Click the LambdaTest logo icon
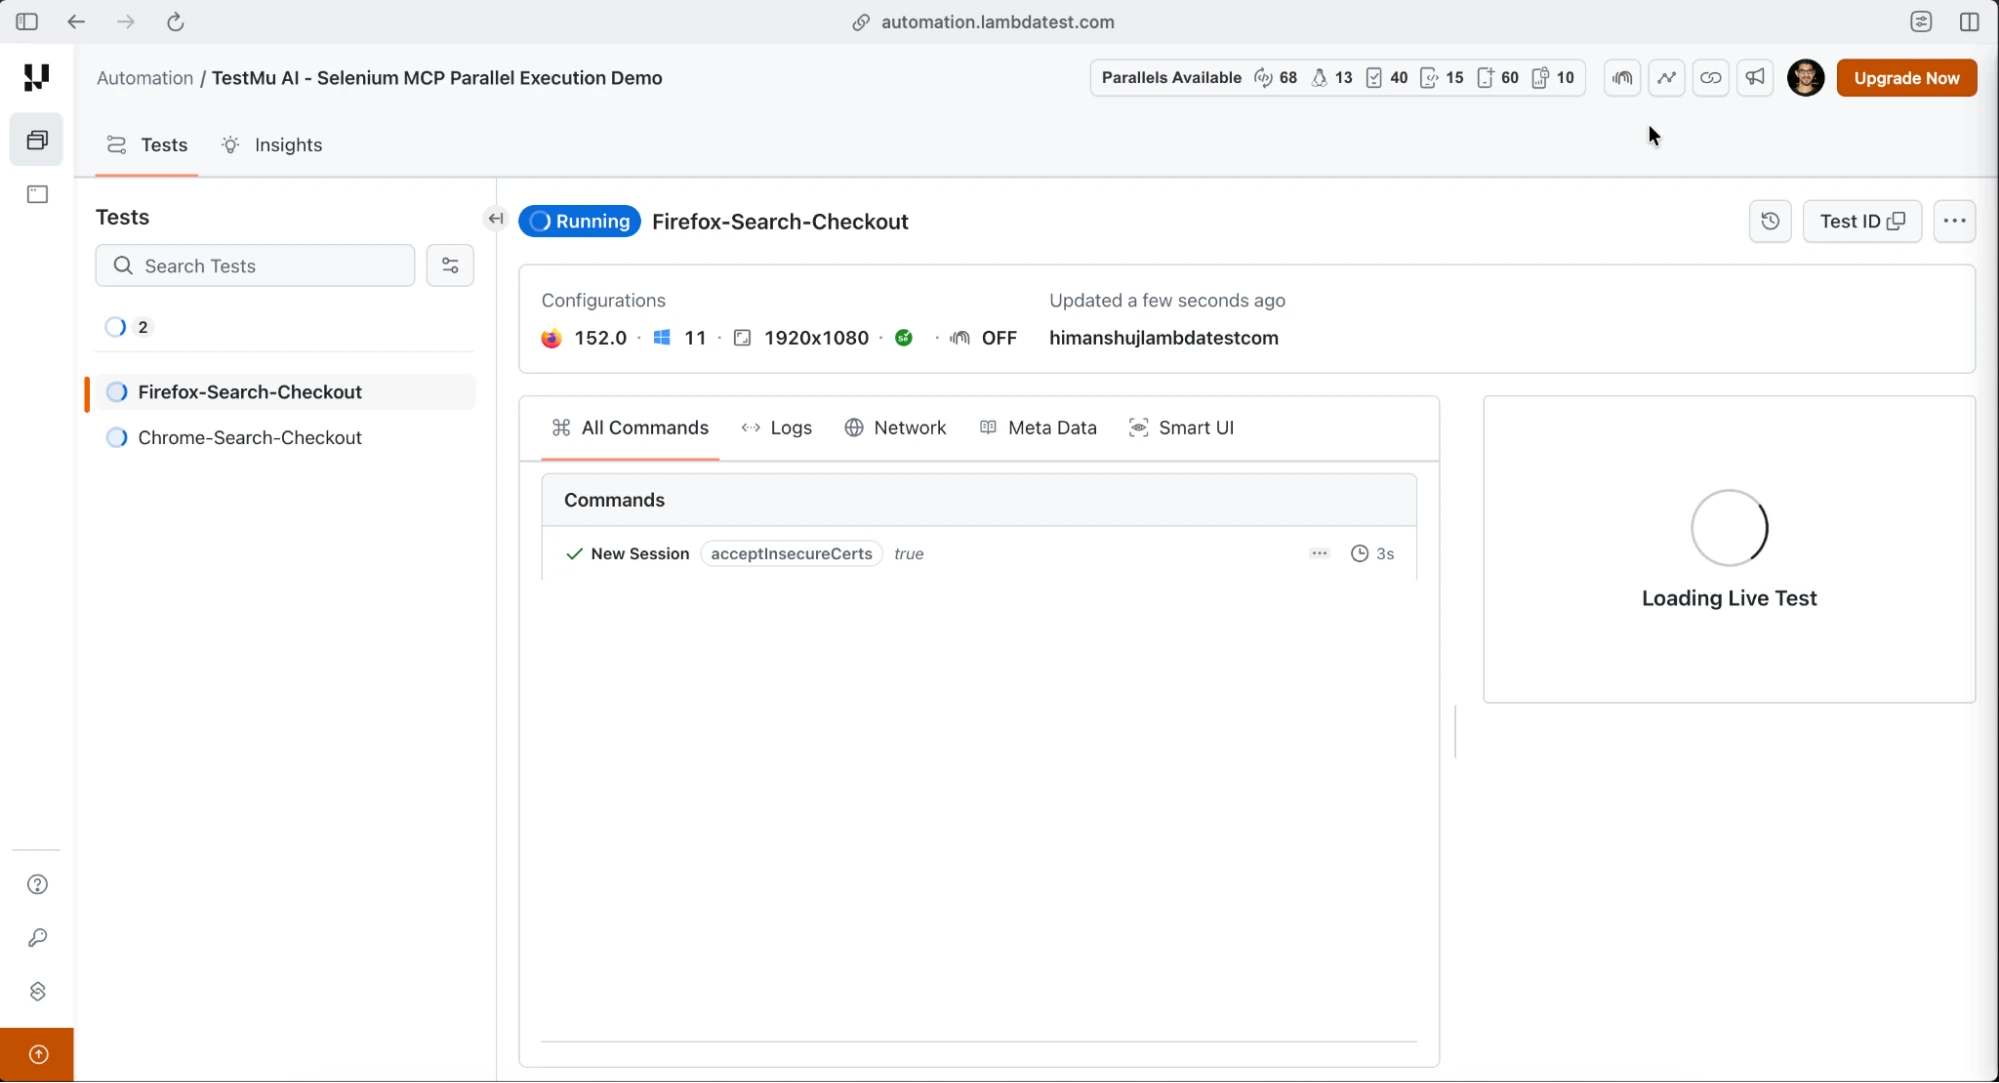Image resolution: width=1999 pixels, height=1083 pixels. [37, 77]
